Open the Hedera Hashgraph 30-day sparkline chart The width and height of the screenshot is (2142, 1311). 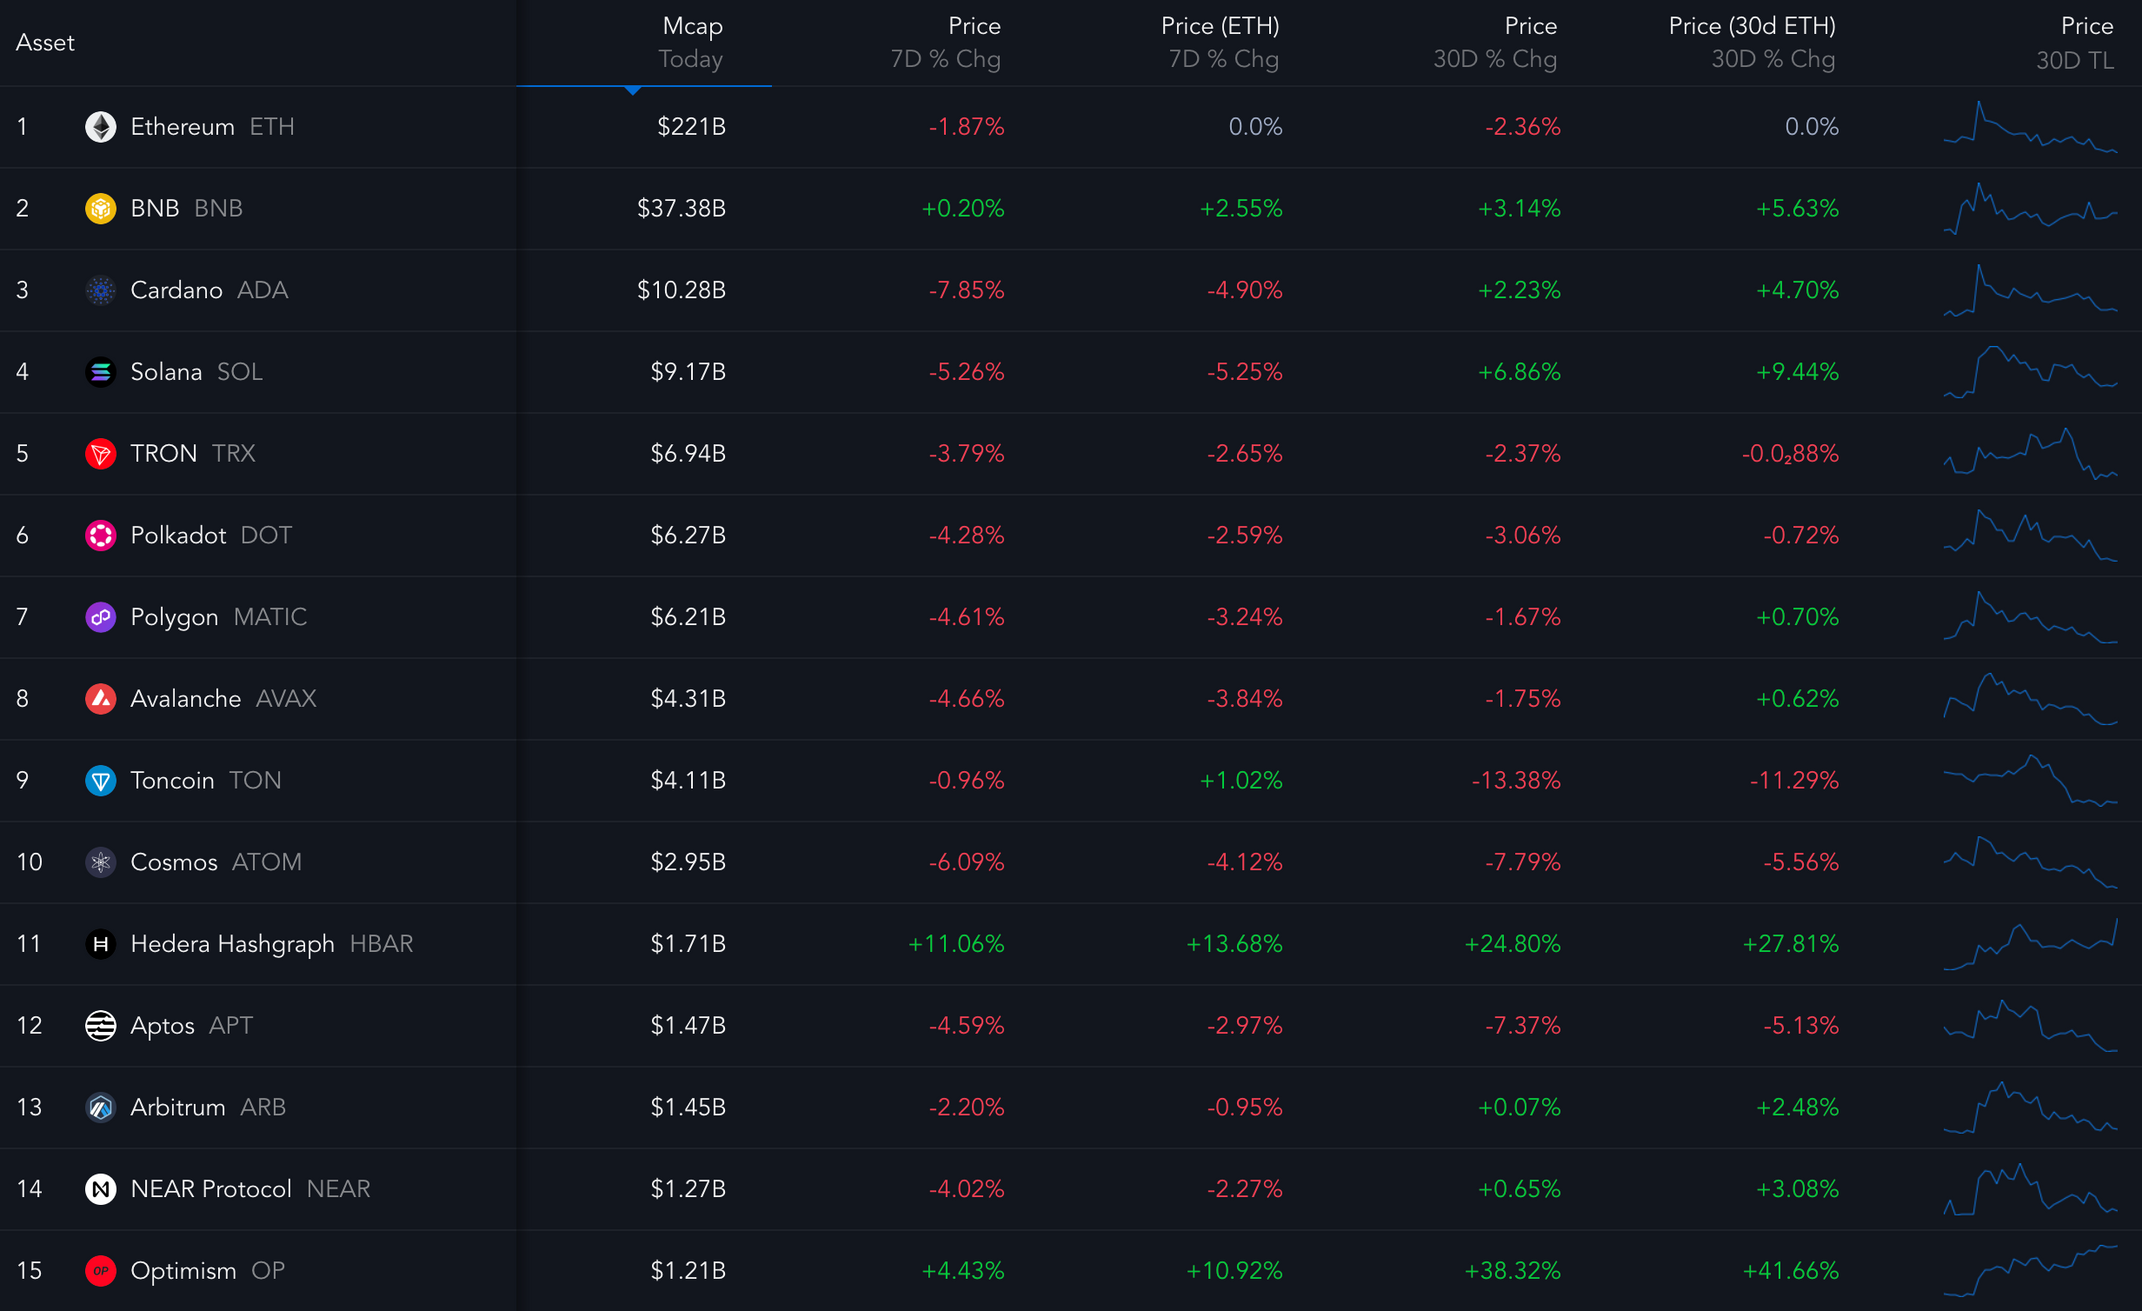pyautogui.click(x=2030, y=944)
